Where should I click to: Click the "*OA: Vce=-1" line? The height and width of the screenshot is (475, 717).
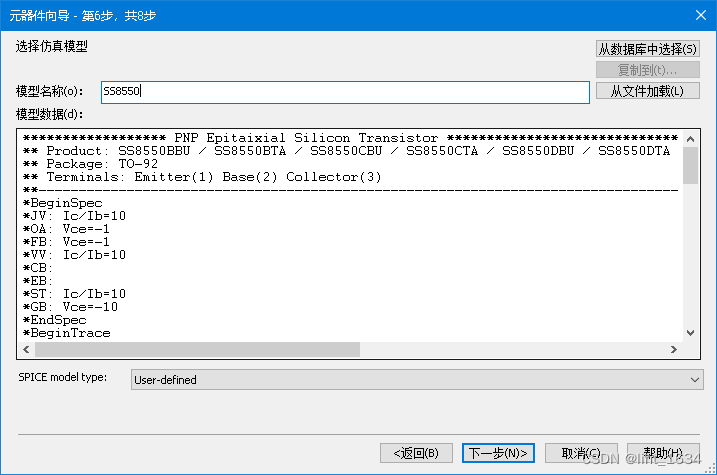67,229
